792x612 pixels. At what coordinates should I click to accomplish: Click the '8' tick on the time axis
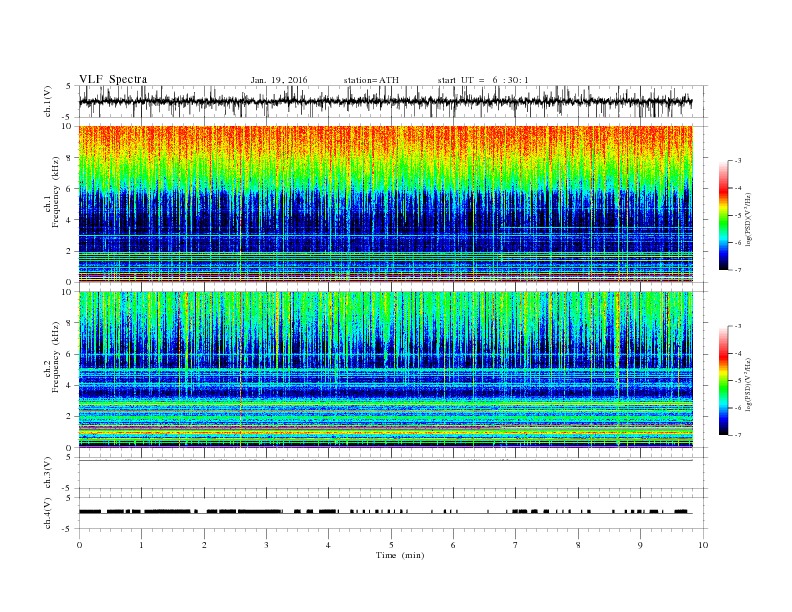pos(578,545)
